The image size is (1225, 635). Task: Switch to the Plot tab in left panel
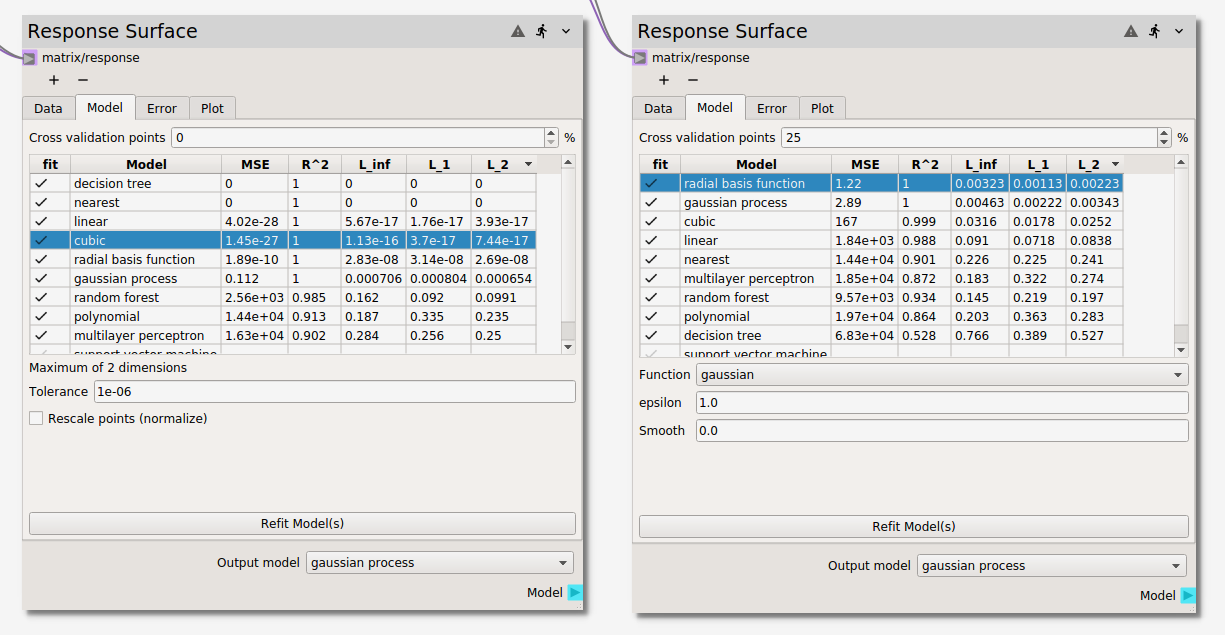212,108
